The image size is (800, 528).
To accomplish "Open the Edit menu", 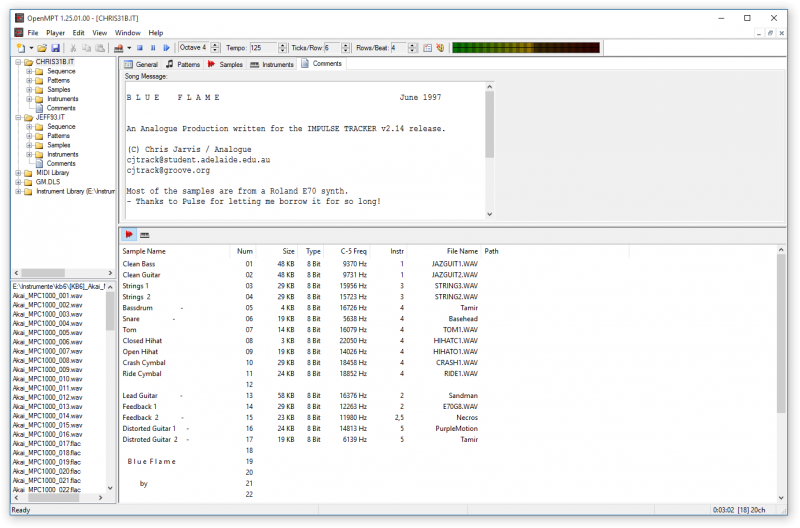I will (x=78, y=33).
